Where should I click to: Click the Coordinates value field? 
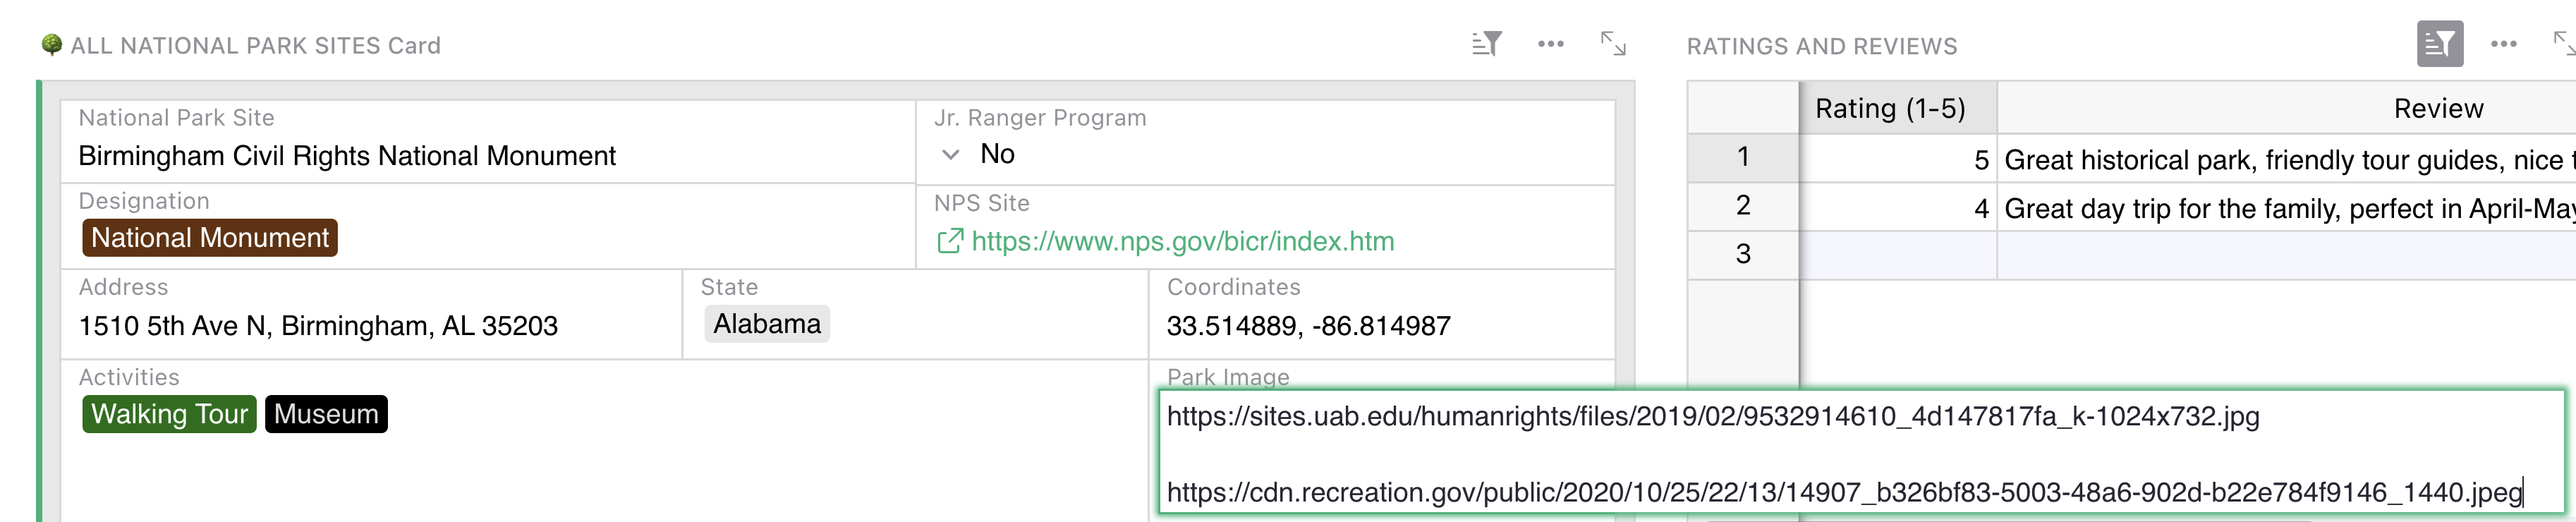pyautogui.click(x=1308, y=326)
